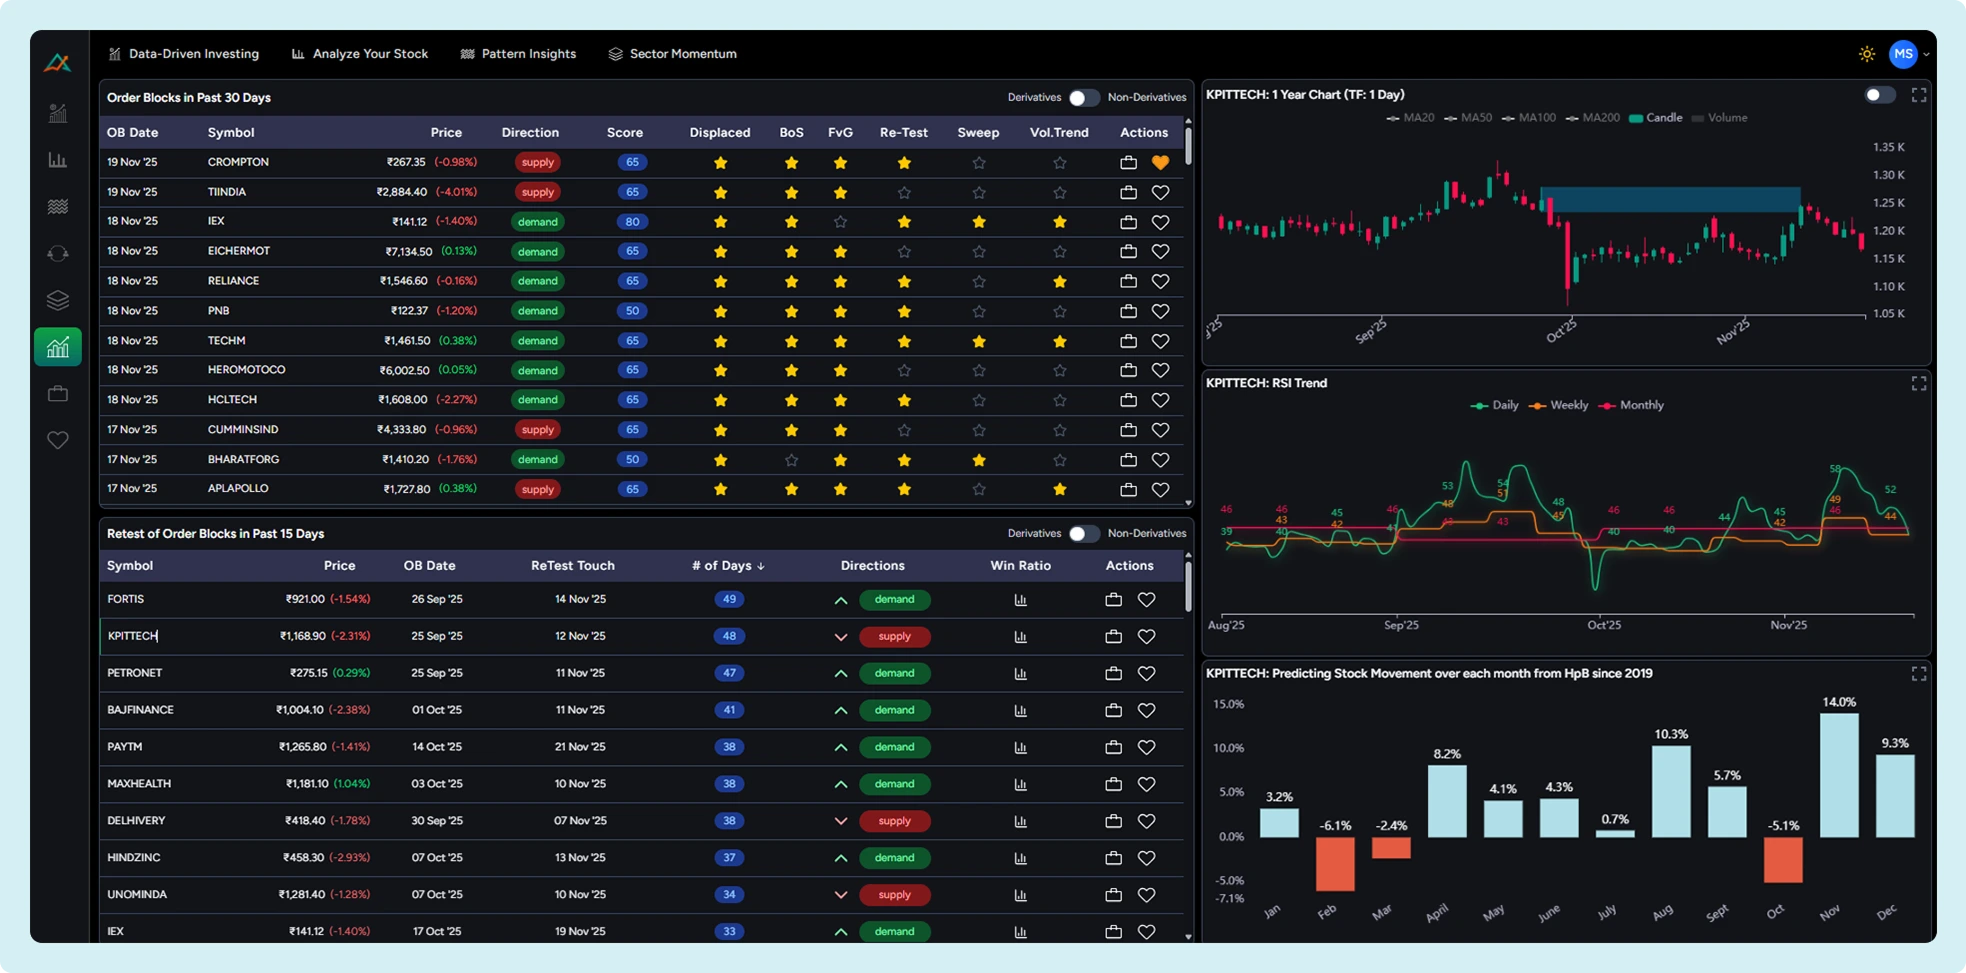This screenshot has height=973, width=1966.
Task: Toggle Derivatives switch in Retest panel
Action: pyautogui.click(x=1083, y=534)
